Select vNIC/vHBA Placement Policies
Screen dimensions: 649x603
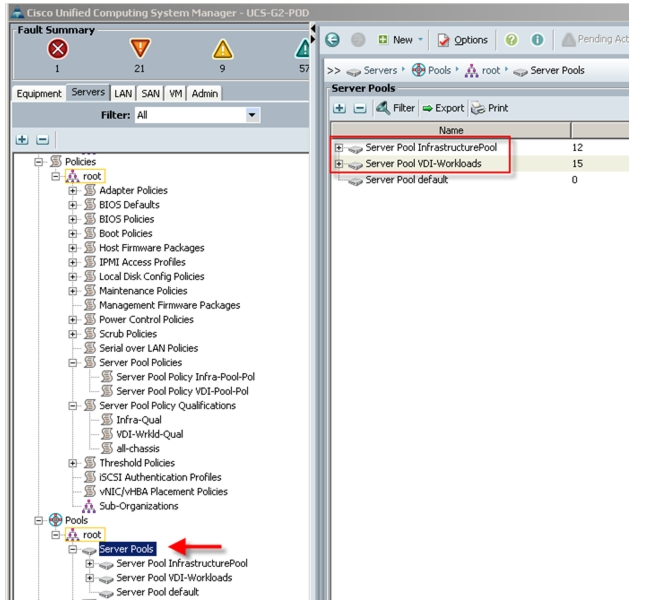click(163, 492)
